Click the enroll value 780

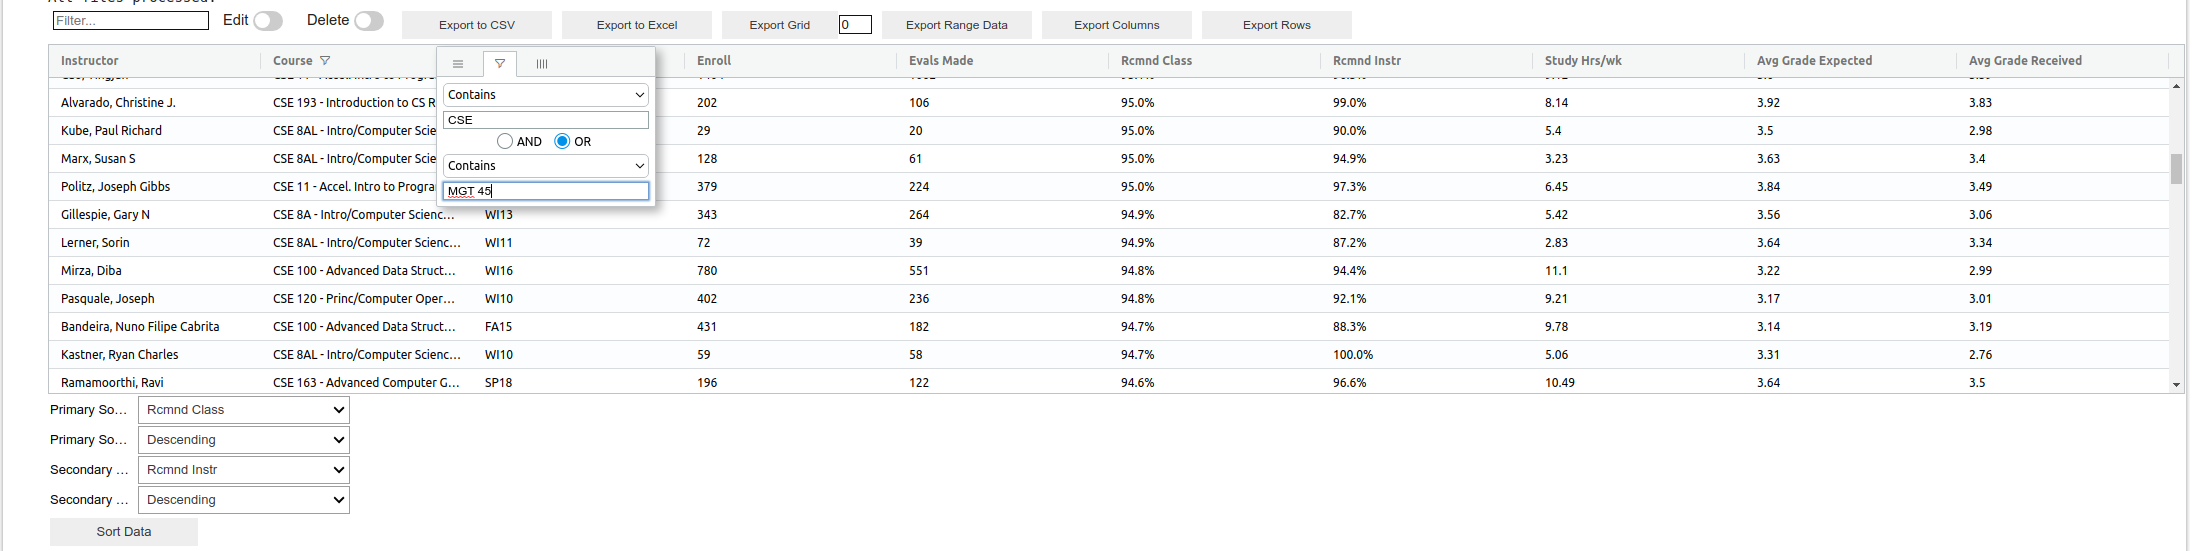[x=707, y=271]
